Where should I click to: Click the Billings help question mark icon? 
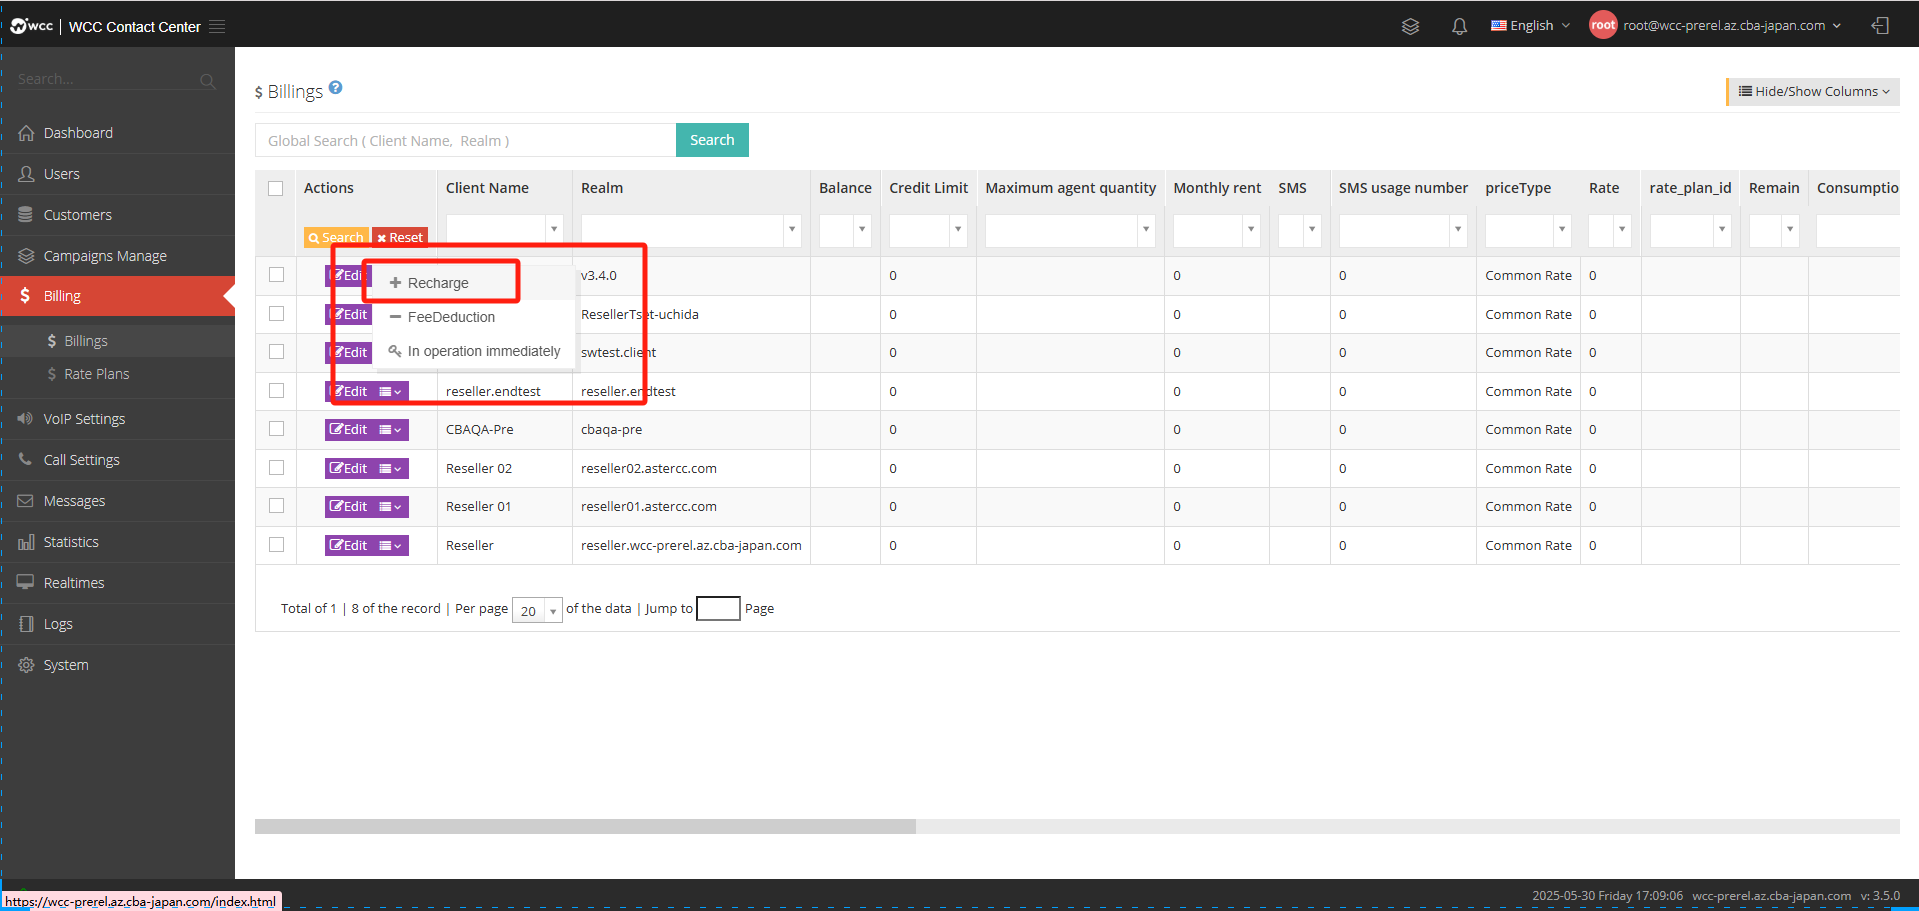tap(336, 88)
